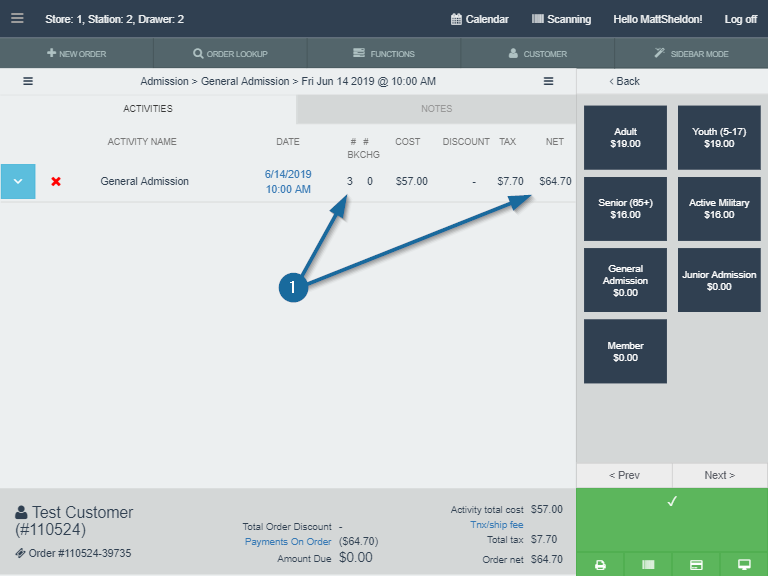The height and width of the screenshot is (576, 768).
Task: Go to Prev page of tickets
Action: [x=624, y=475]
